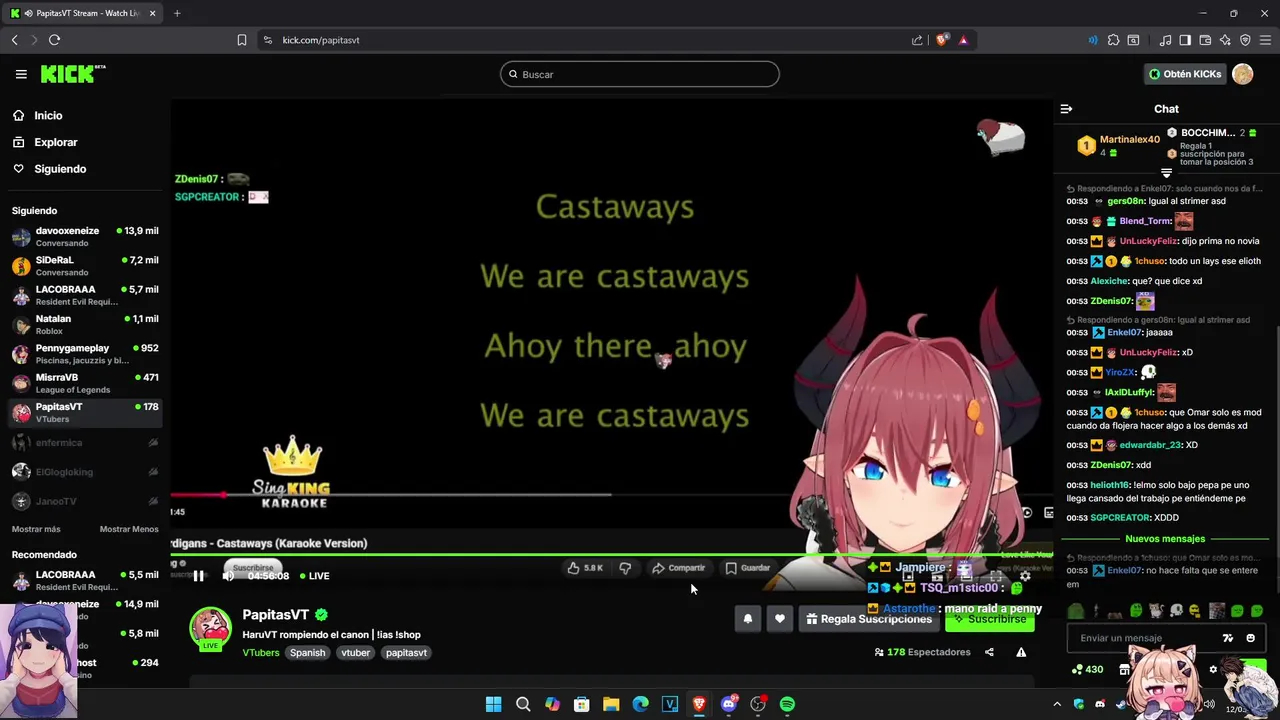Open offline enfermica channel
The width and height of the screenshot is (1280, 720).
coord(85,442)
